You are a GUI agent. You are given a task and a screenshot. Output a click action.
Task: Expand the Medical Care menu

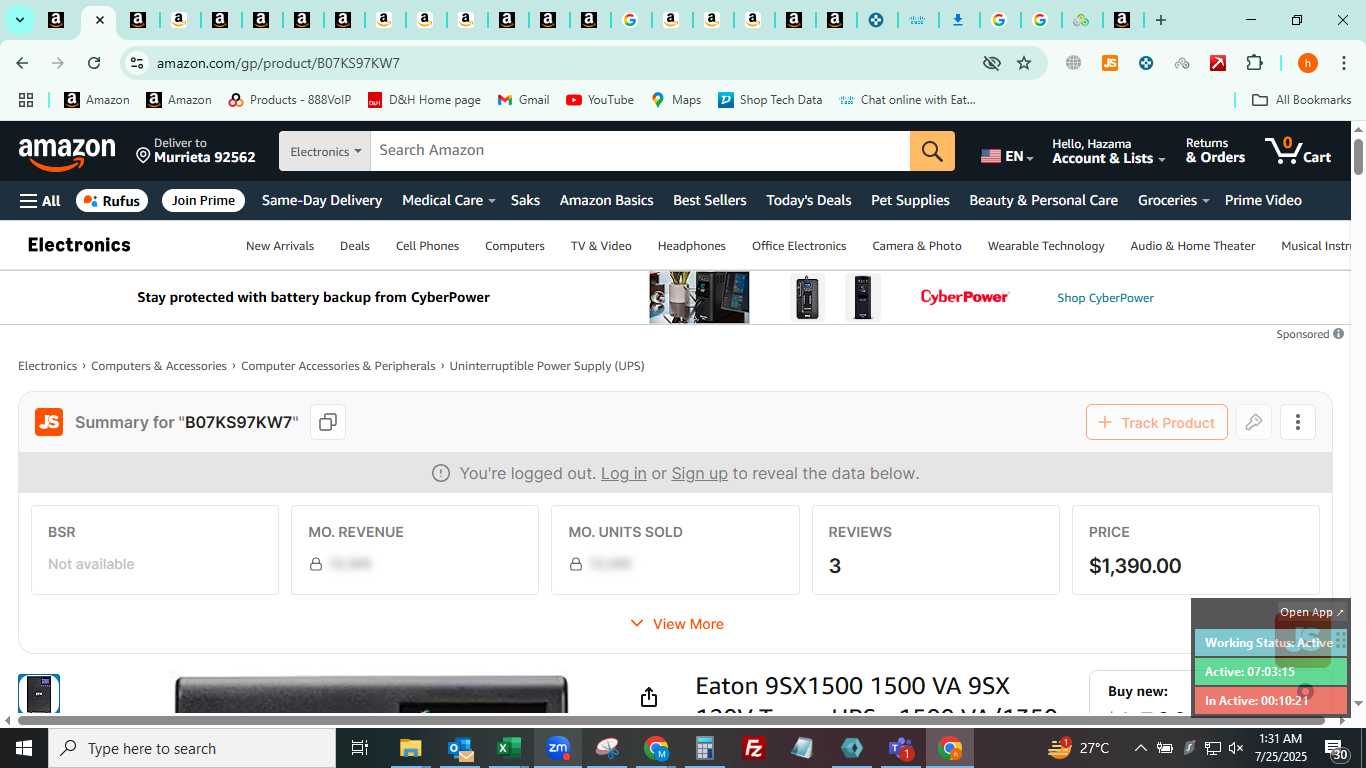[448, 201]
